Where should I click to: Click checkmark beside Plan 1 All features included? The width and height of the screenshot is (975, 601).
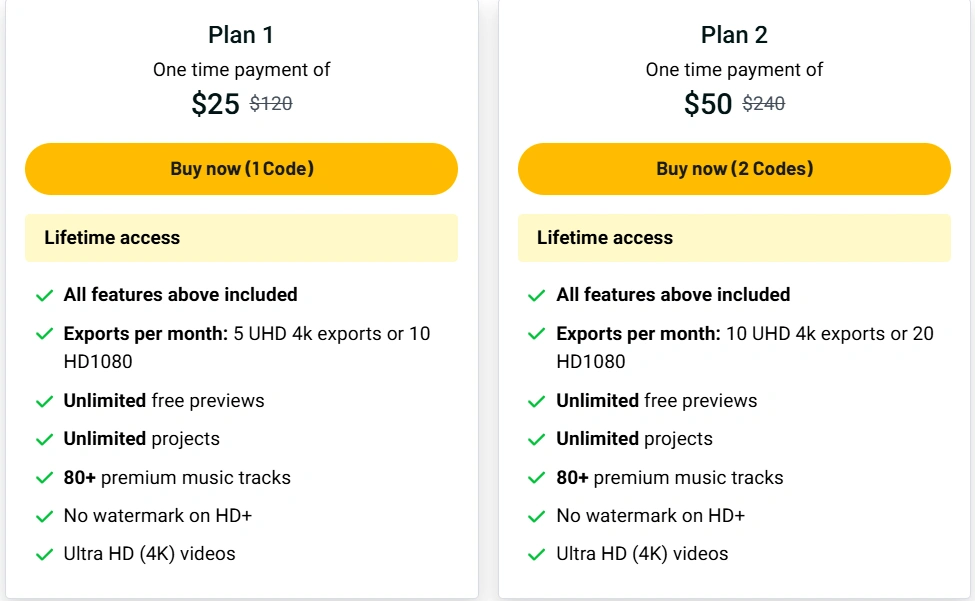44,295
